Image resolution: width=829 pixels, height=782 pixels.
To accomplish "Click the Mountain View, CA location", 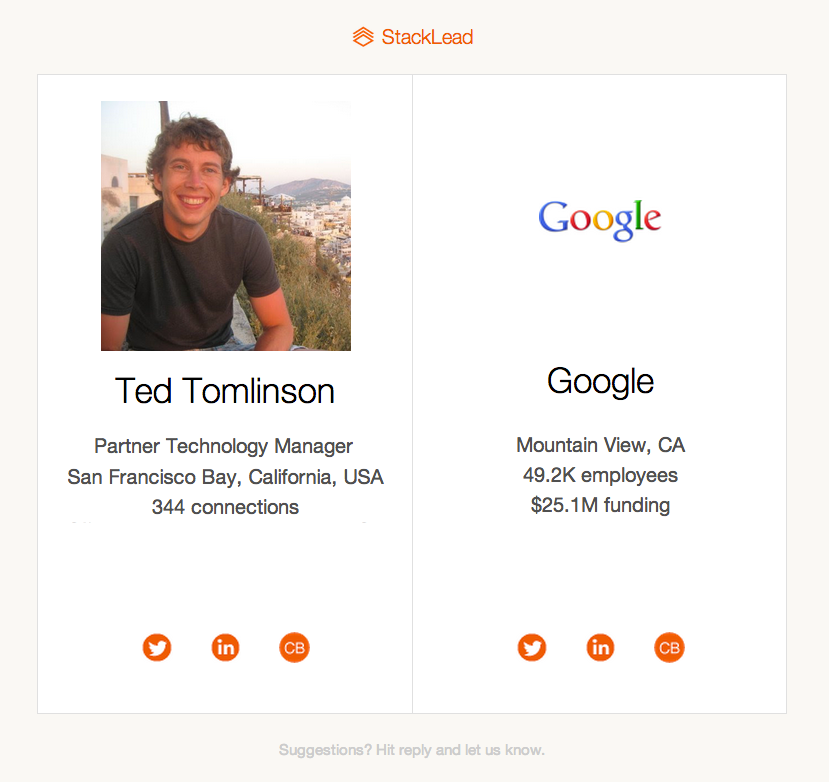I will click(x=601, y=445).
